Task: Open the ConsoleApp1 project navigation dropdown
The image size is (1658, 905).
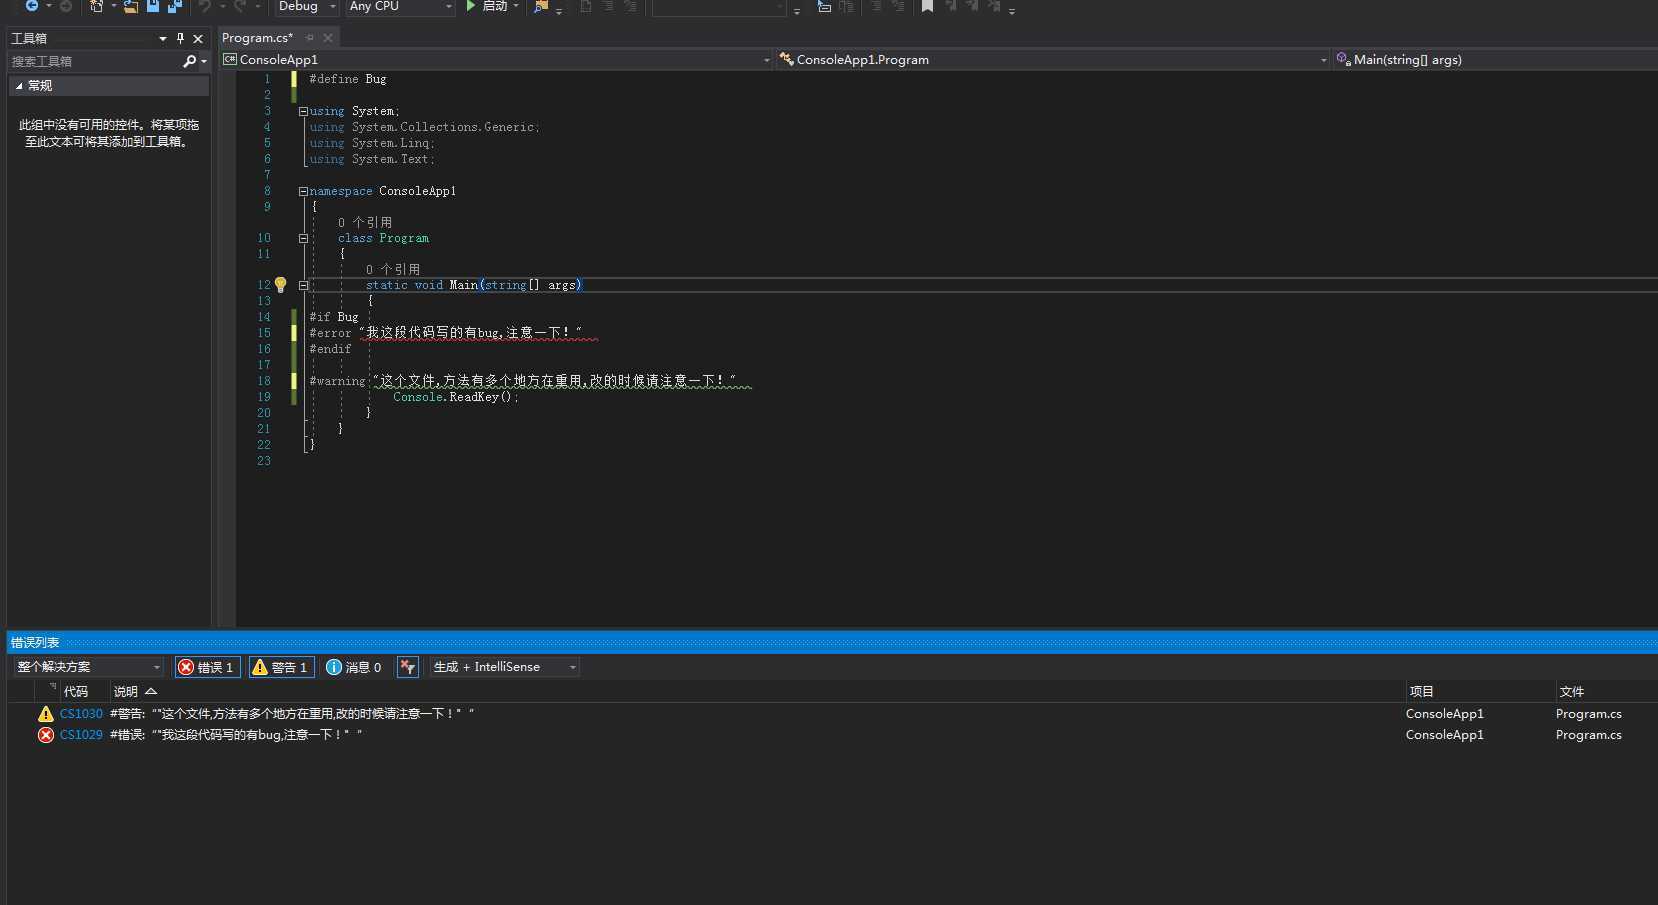Action: 497,60
